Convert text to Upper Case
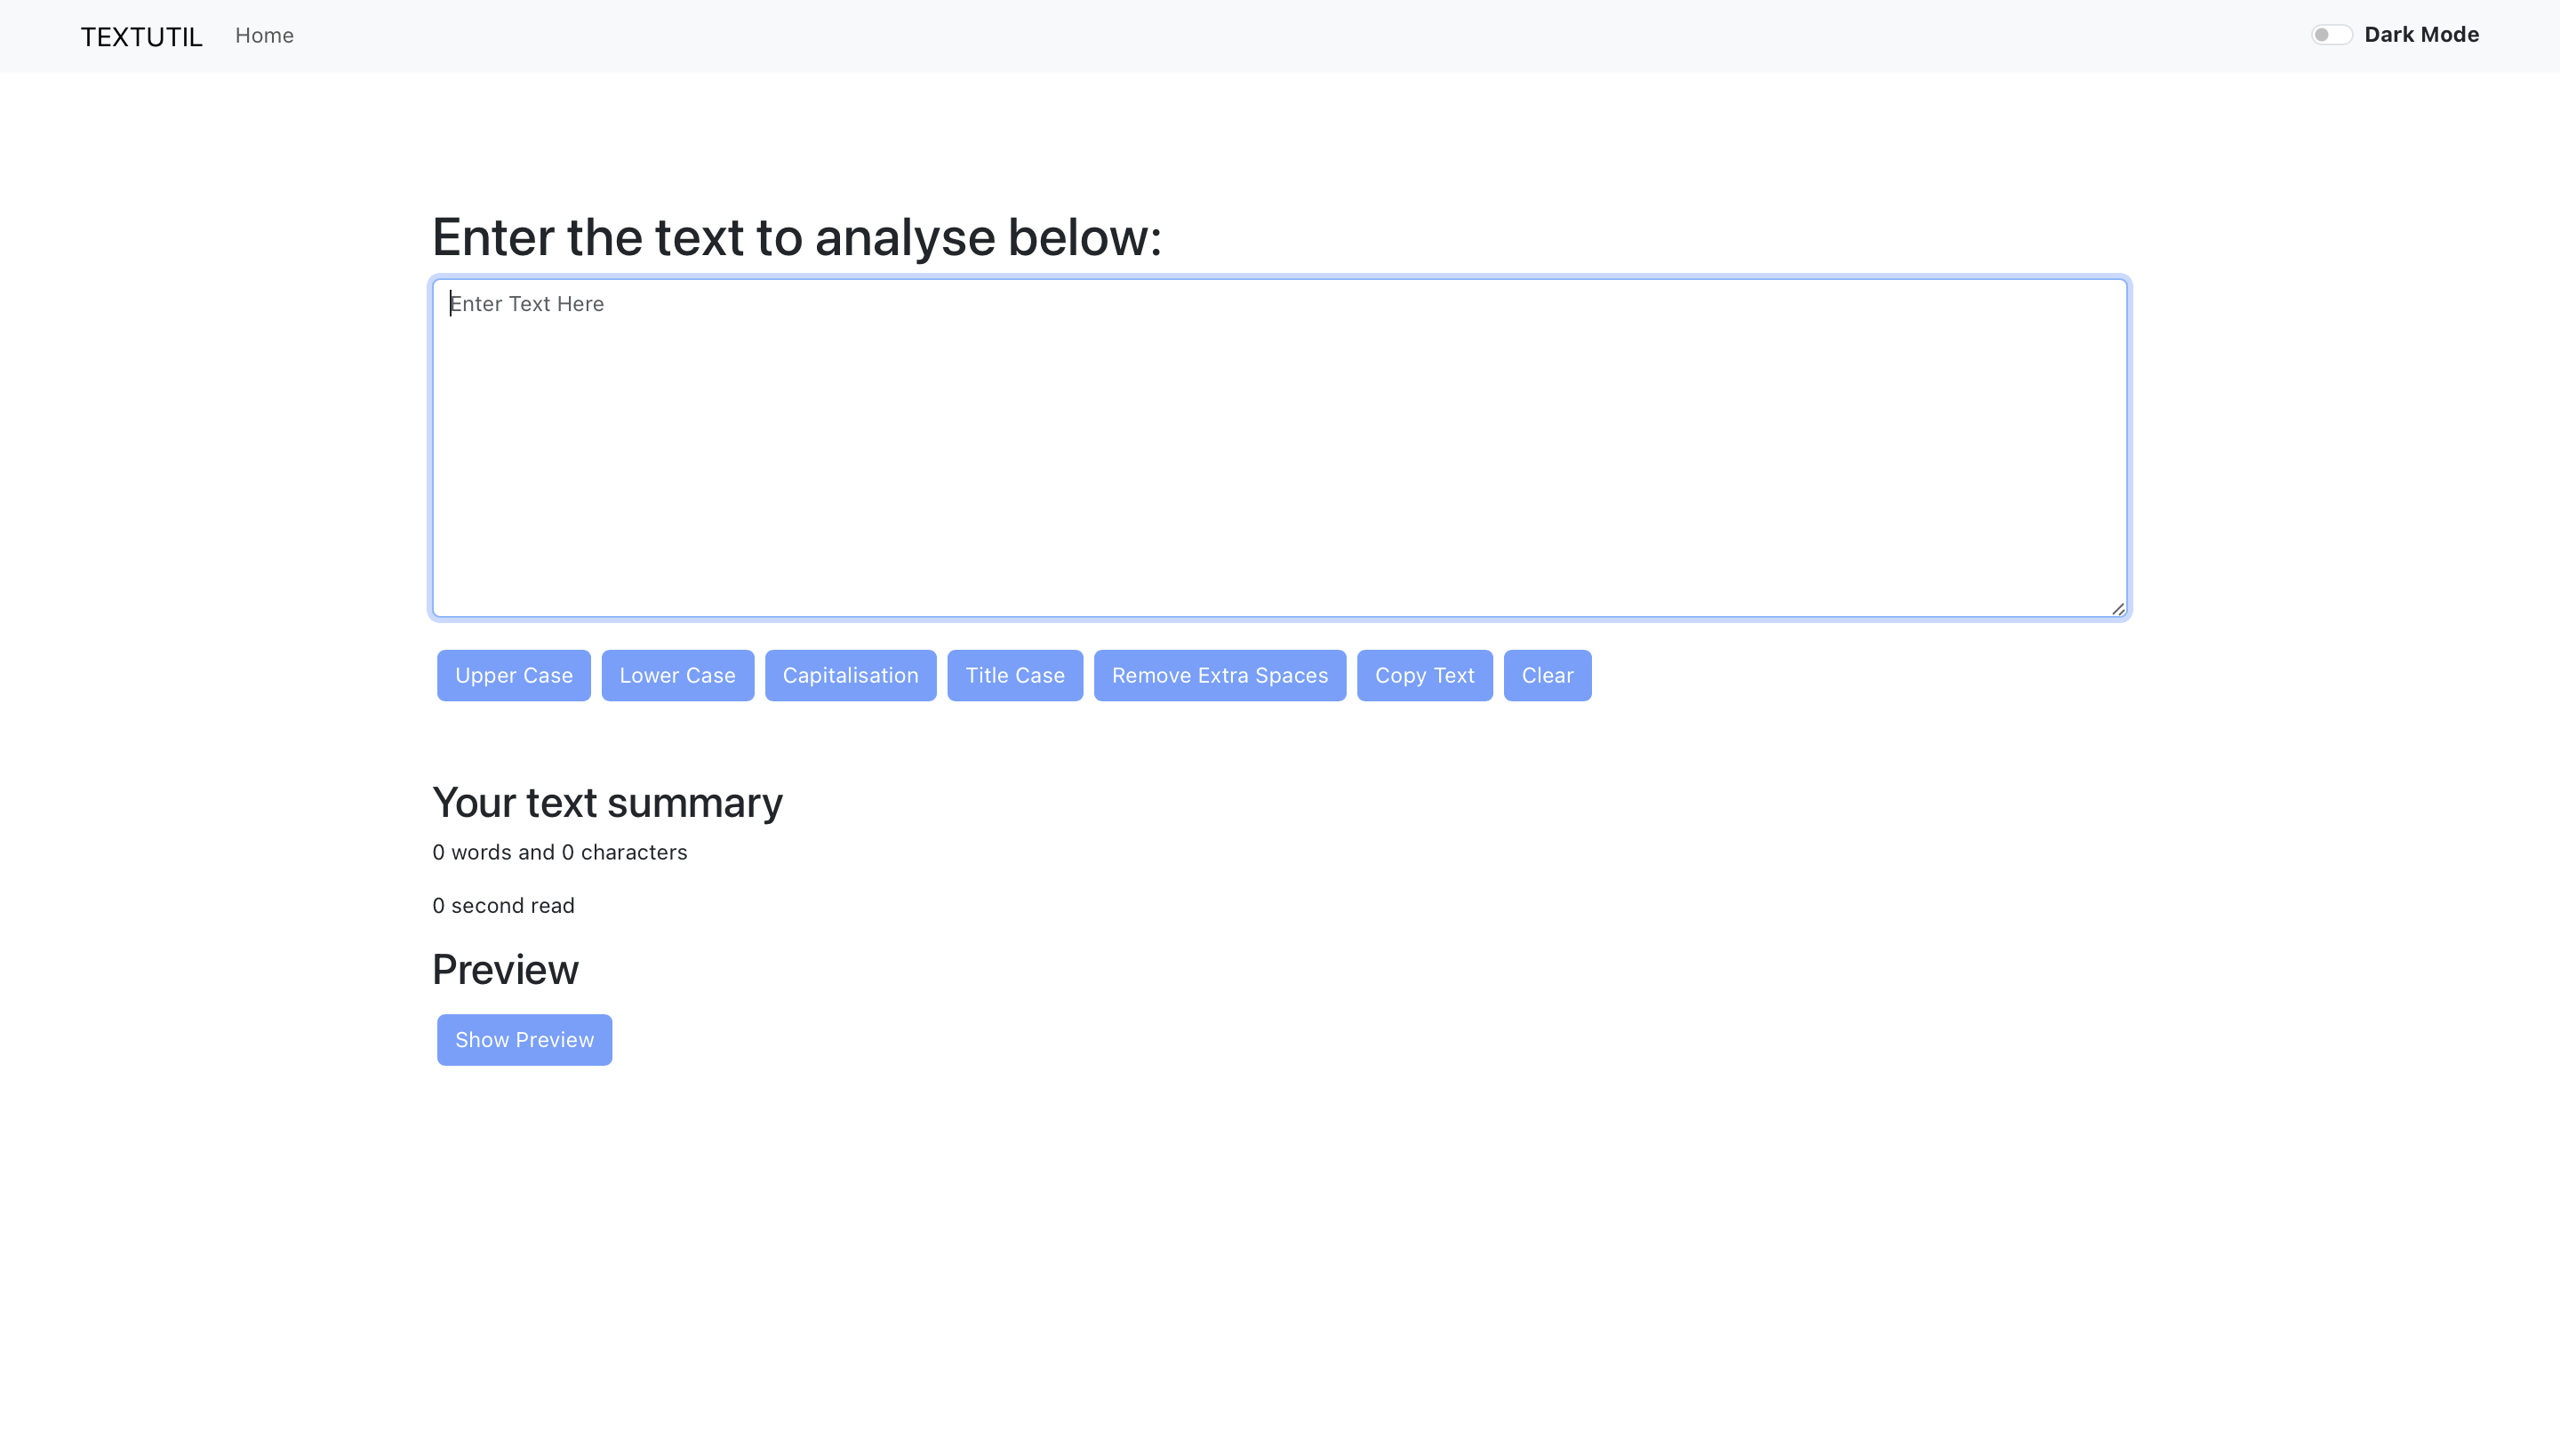The image size is (2560, 1456). coord(513,675)
